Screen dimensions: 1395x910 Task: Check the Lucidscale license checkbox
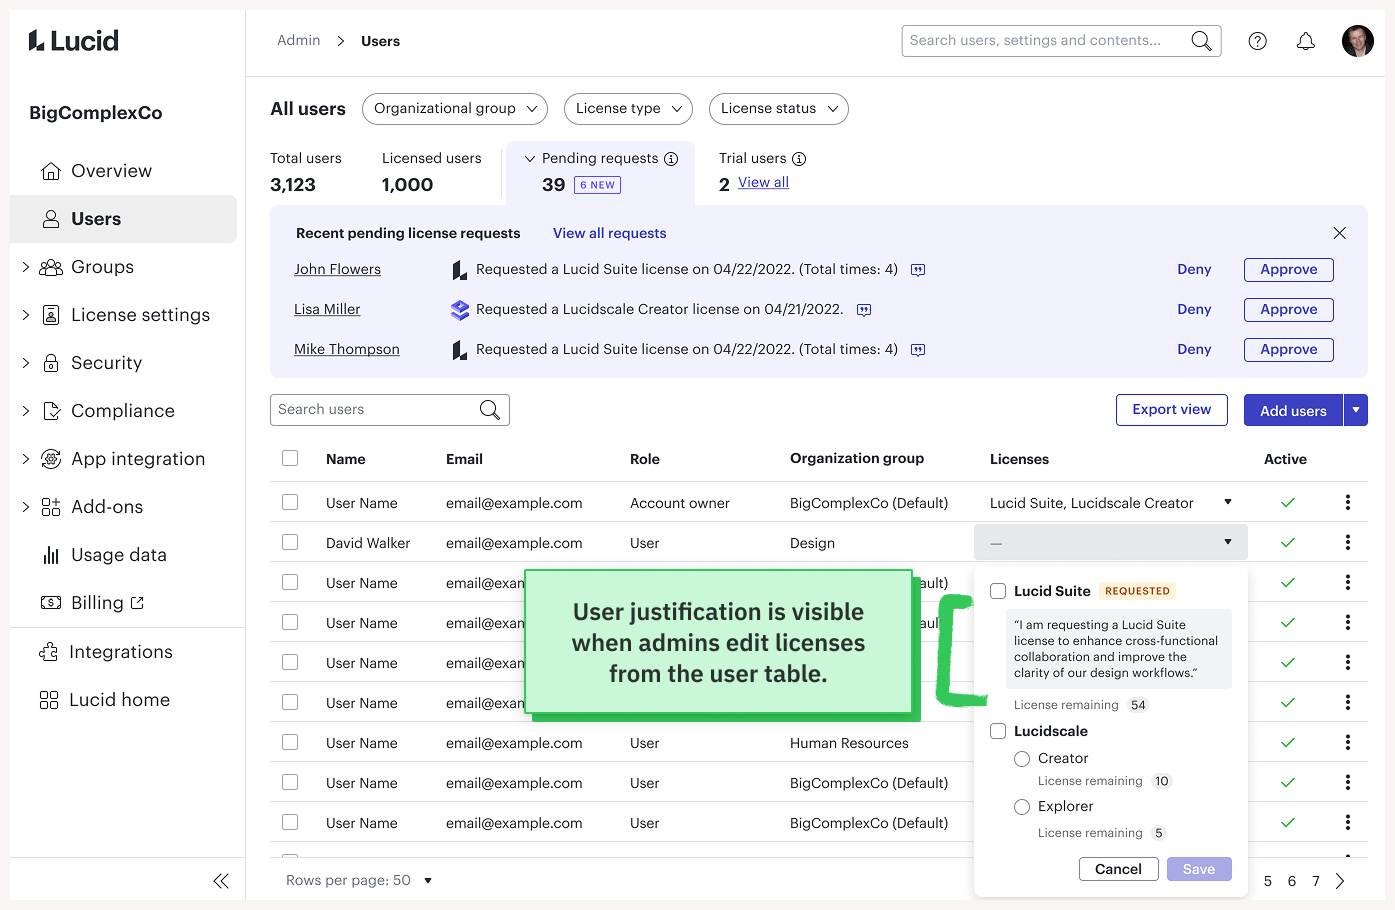998,731
